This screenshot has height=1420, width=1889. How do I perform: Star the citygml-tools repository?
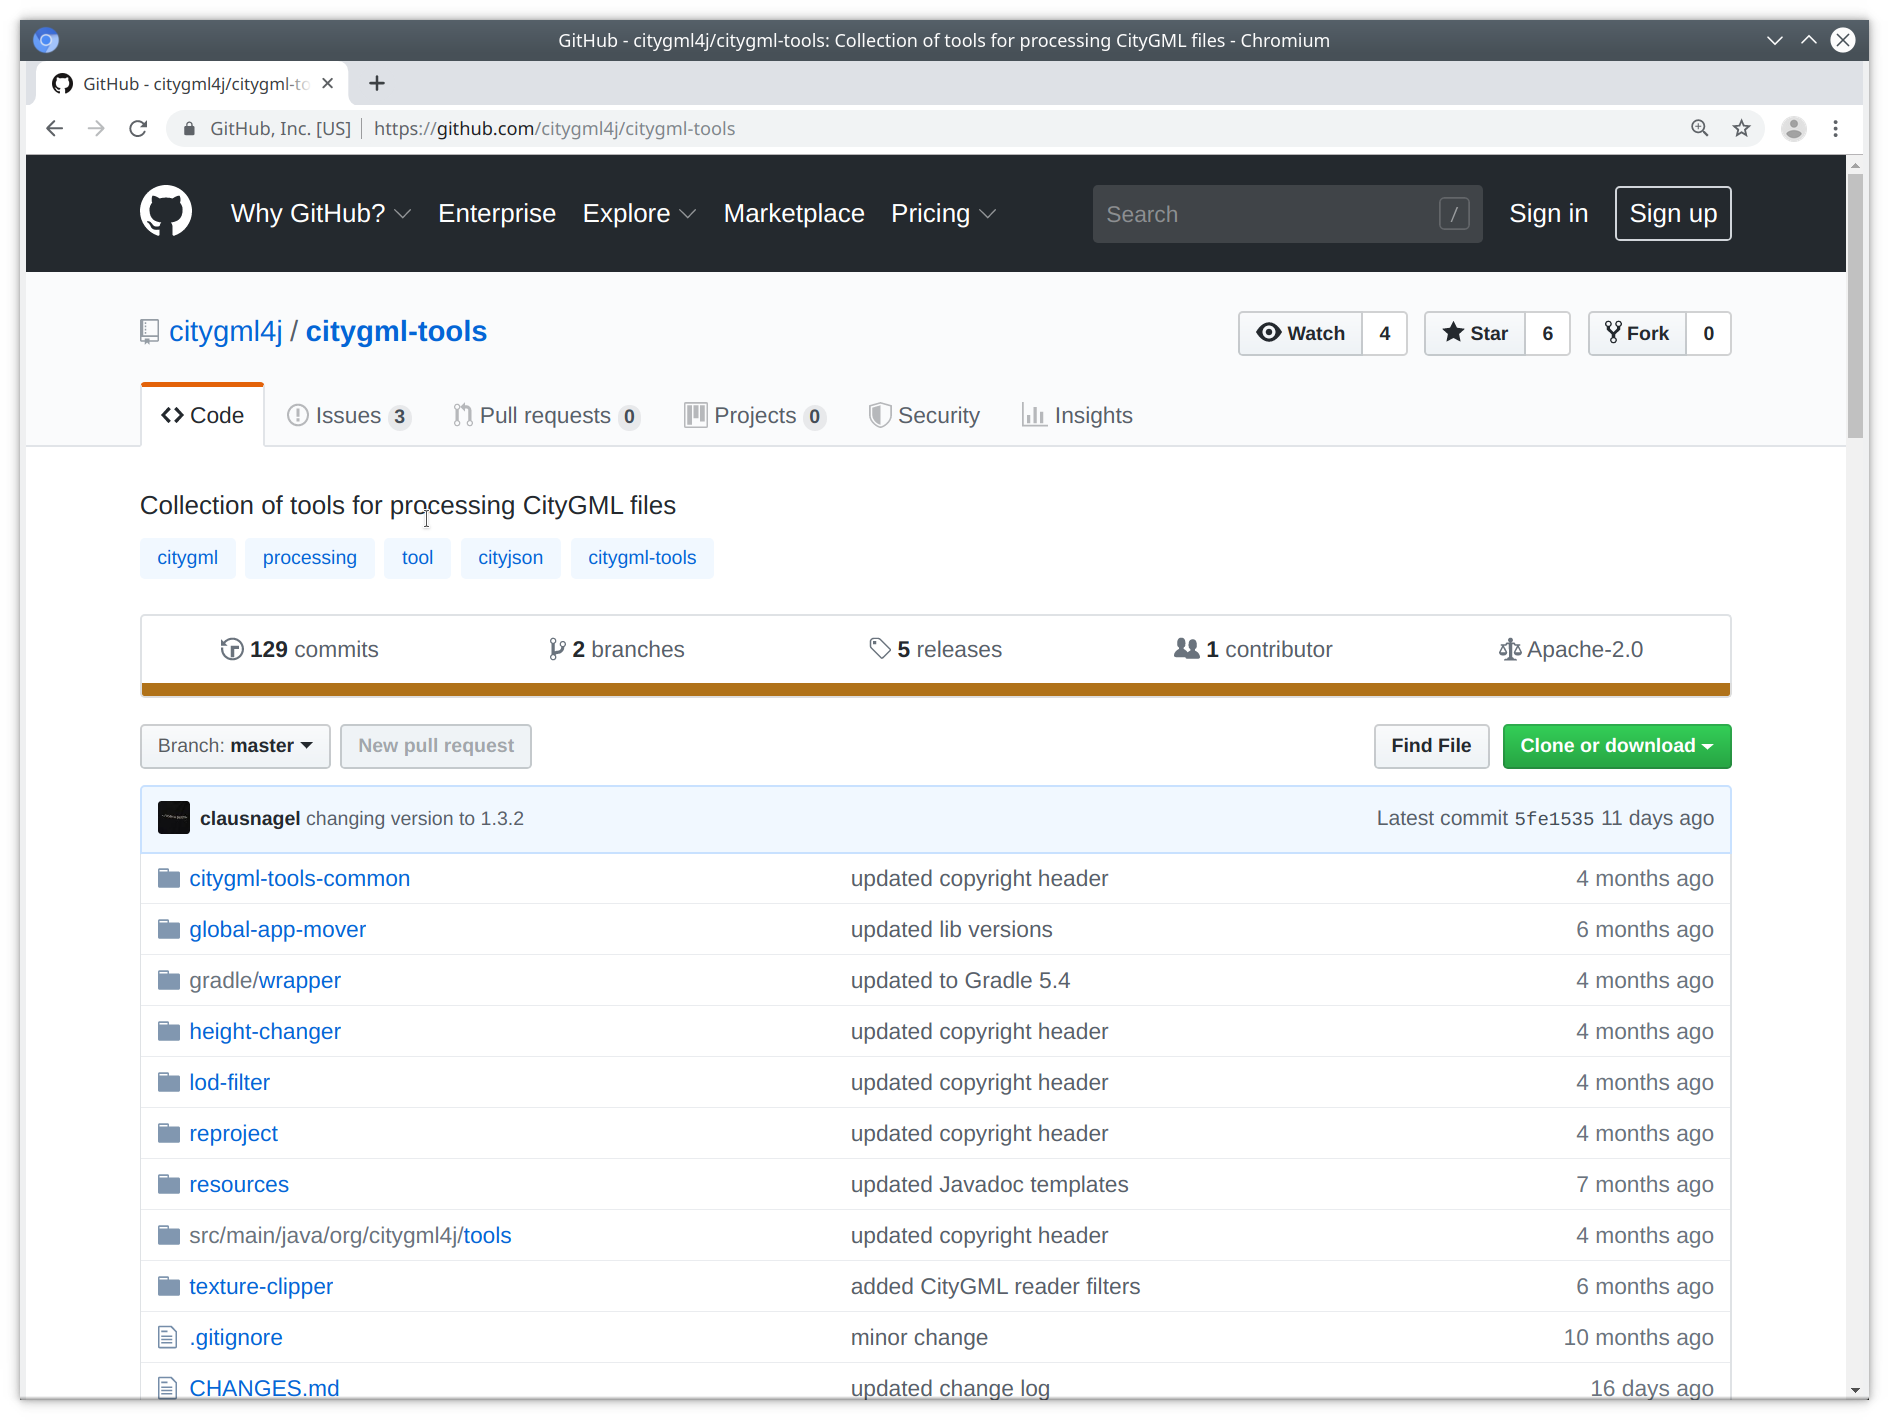pyautogui.click(x=1475, y=333)
